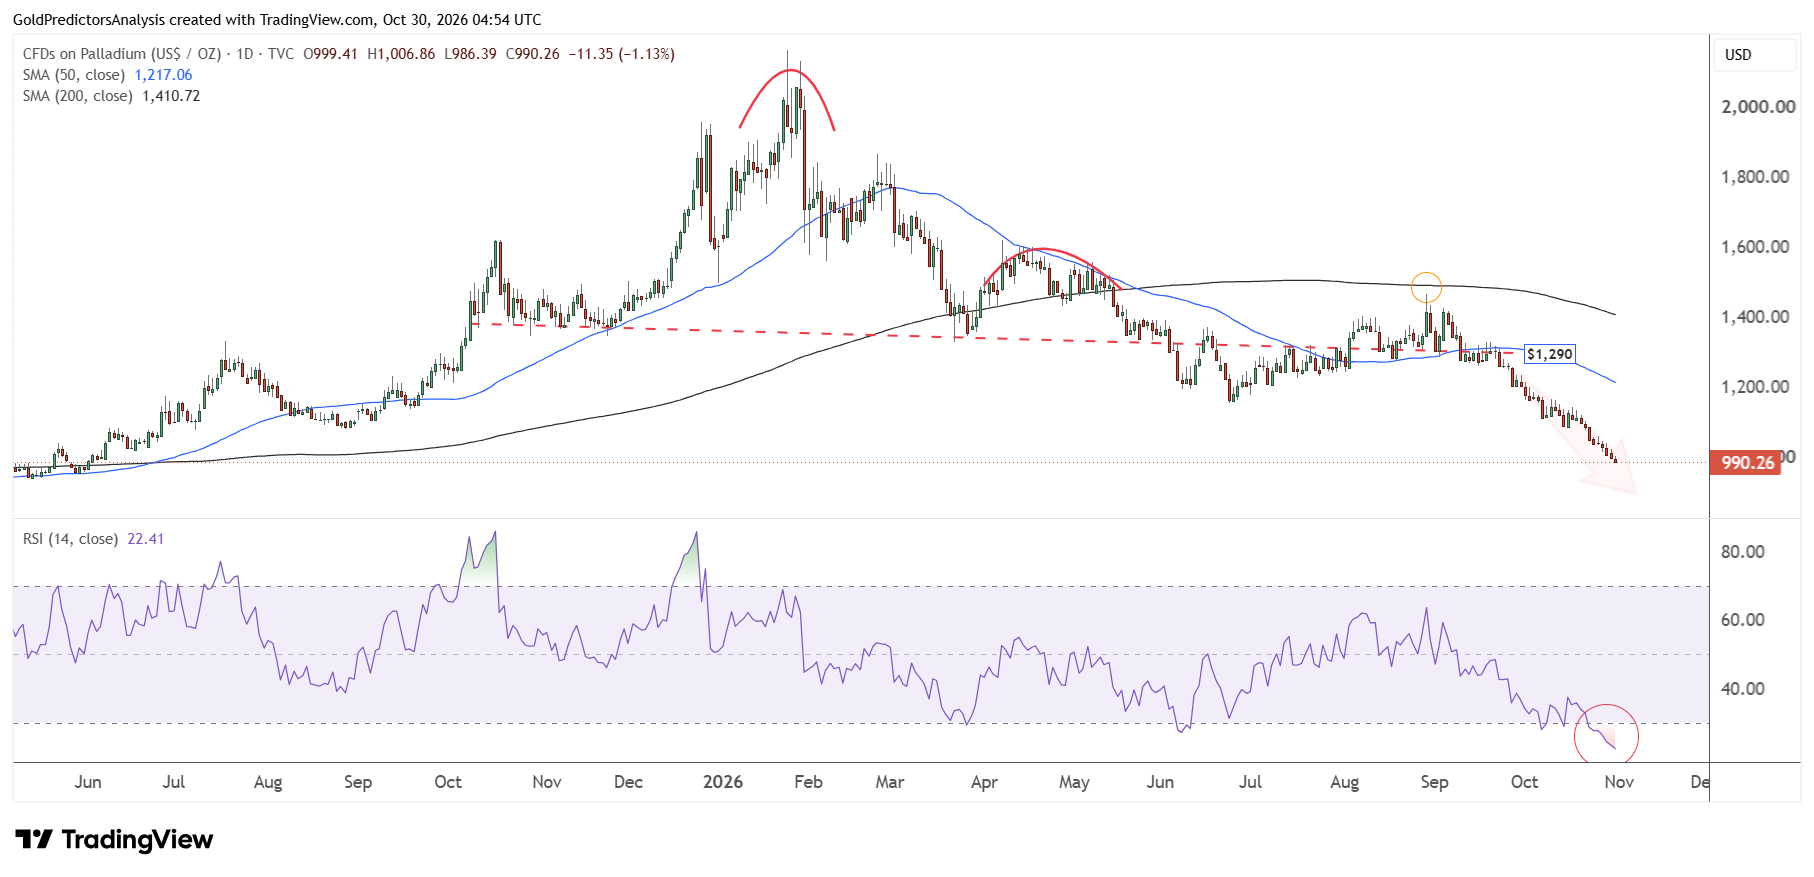1814x877 pixels.
Task: Click the Feb label on time axis
Action: (808, 782)
